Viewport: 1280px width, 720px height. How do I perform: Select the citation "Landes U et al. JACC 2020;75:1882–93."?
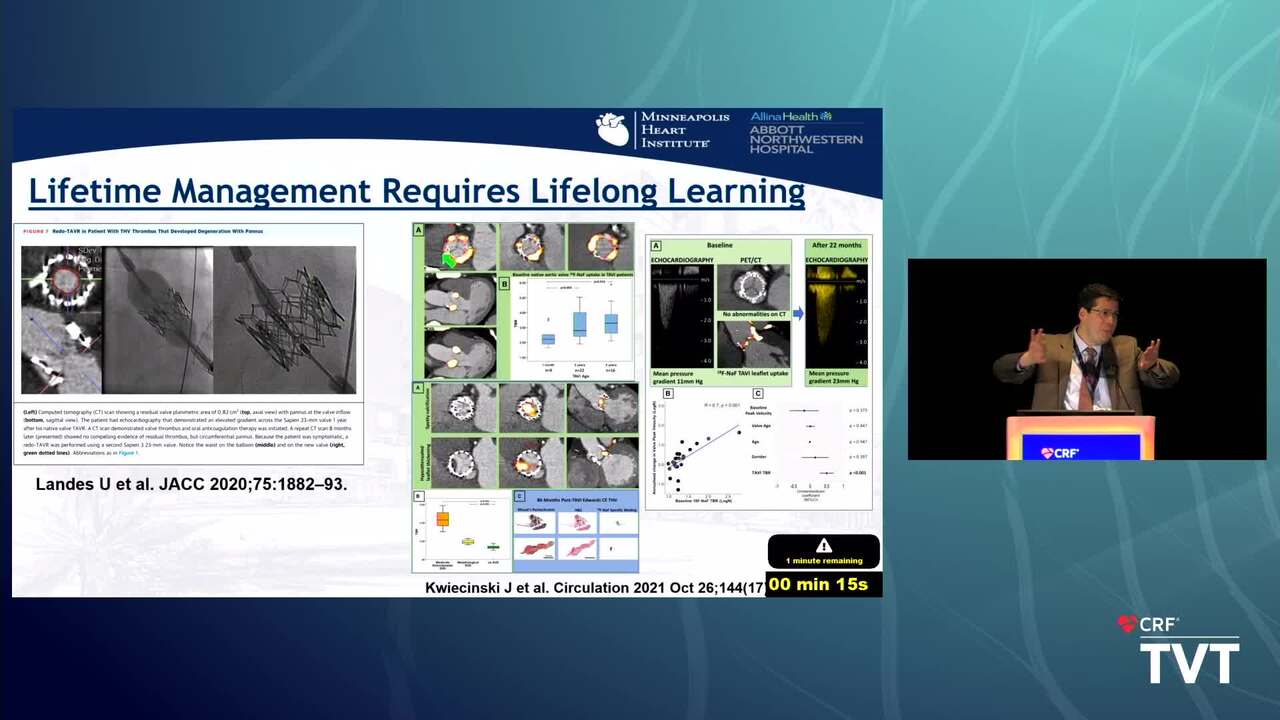[191, 484]
